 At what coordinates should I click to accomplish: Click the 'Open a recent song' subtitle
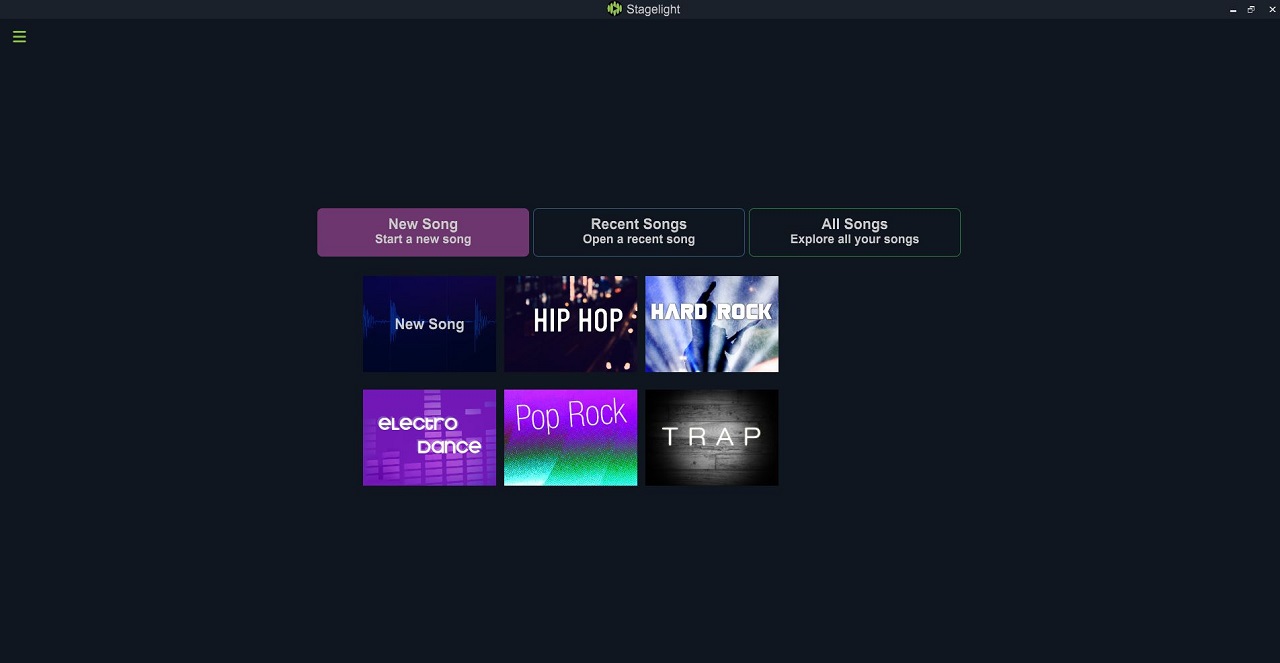click(x=639, y=240)
